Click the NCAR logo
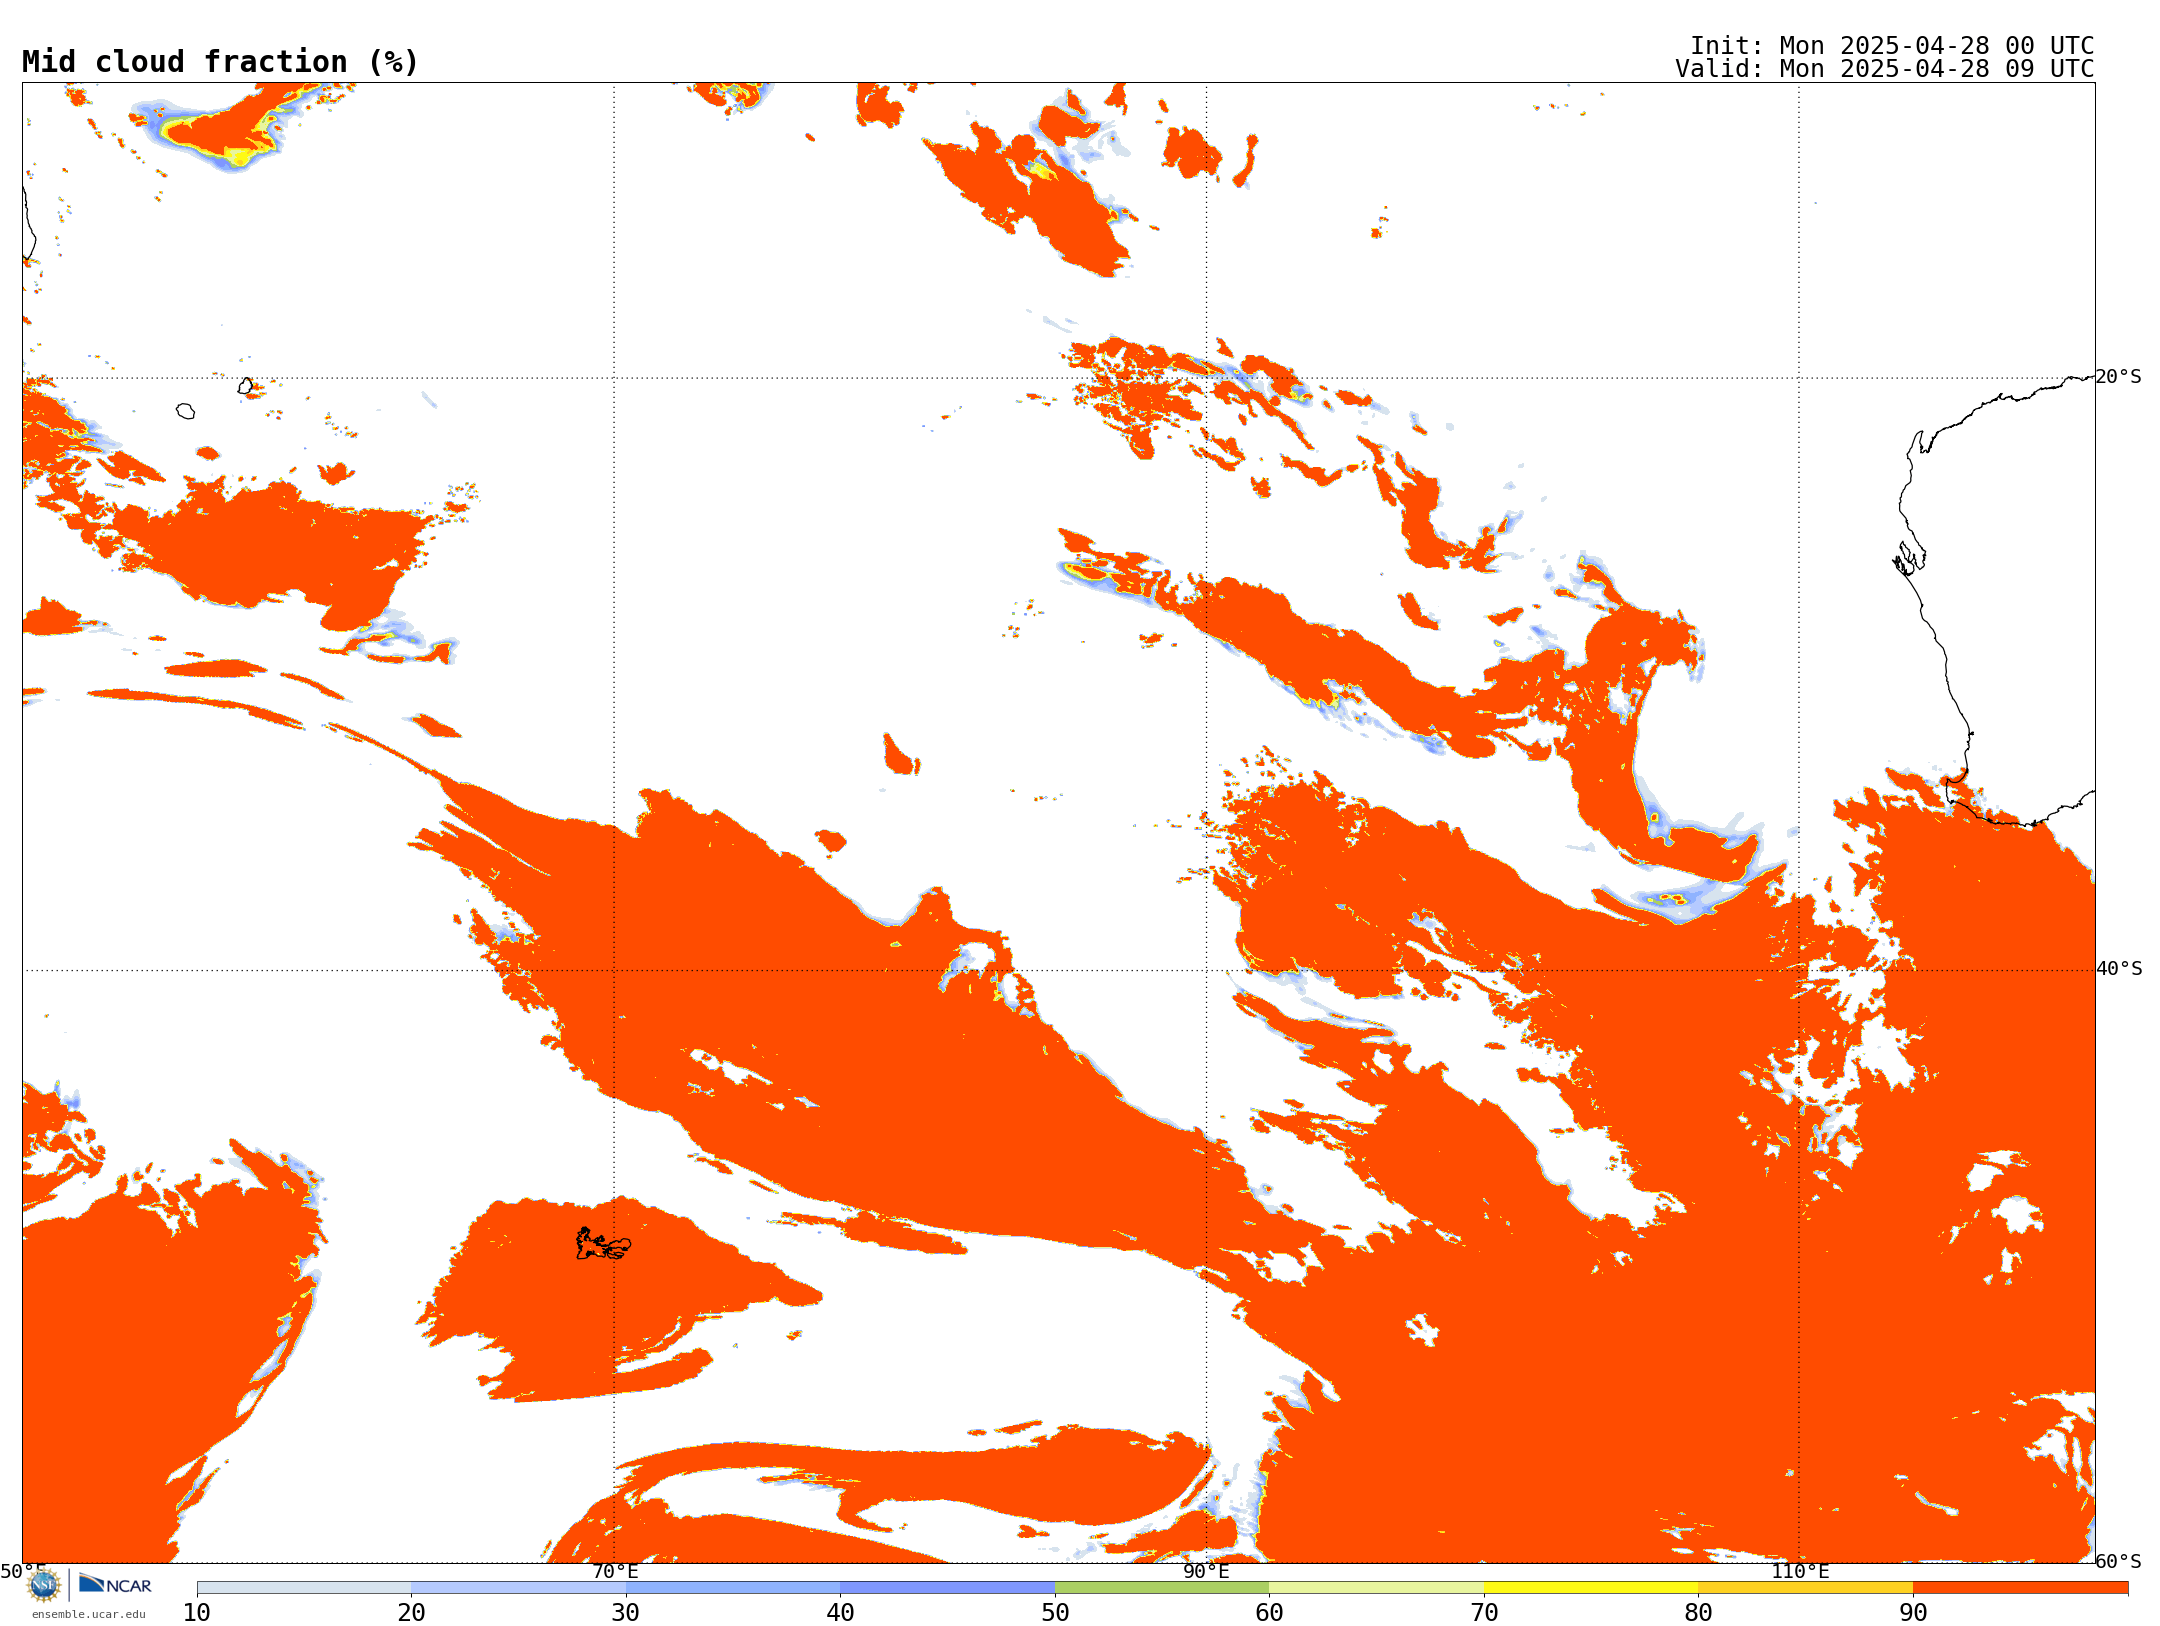Image resolution: width=2160 pixels, height=1626 pixels. click(115, 1584)
